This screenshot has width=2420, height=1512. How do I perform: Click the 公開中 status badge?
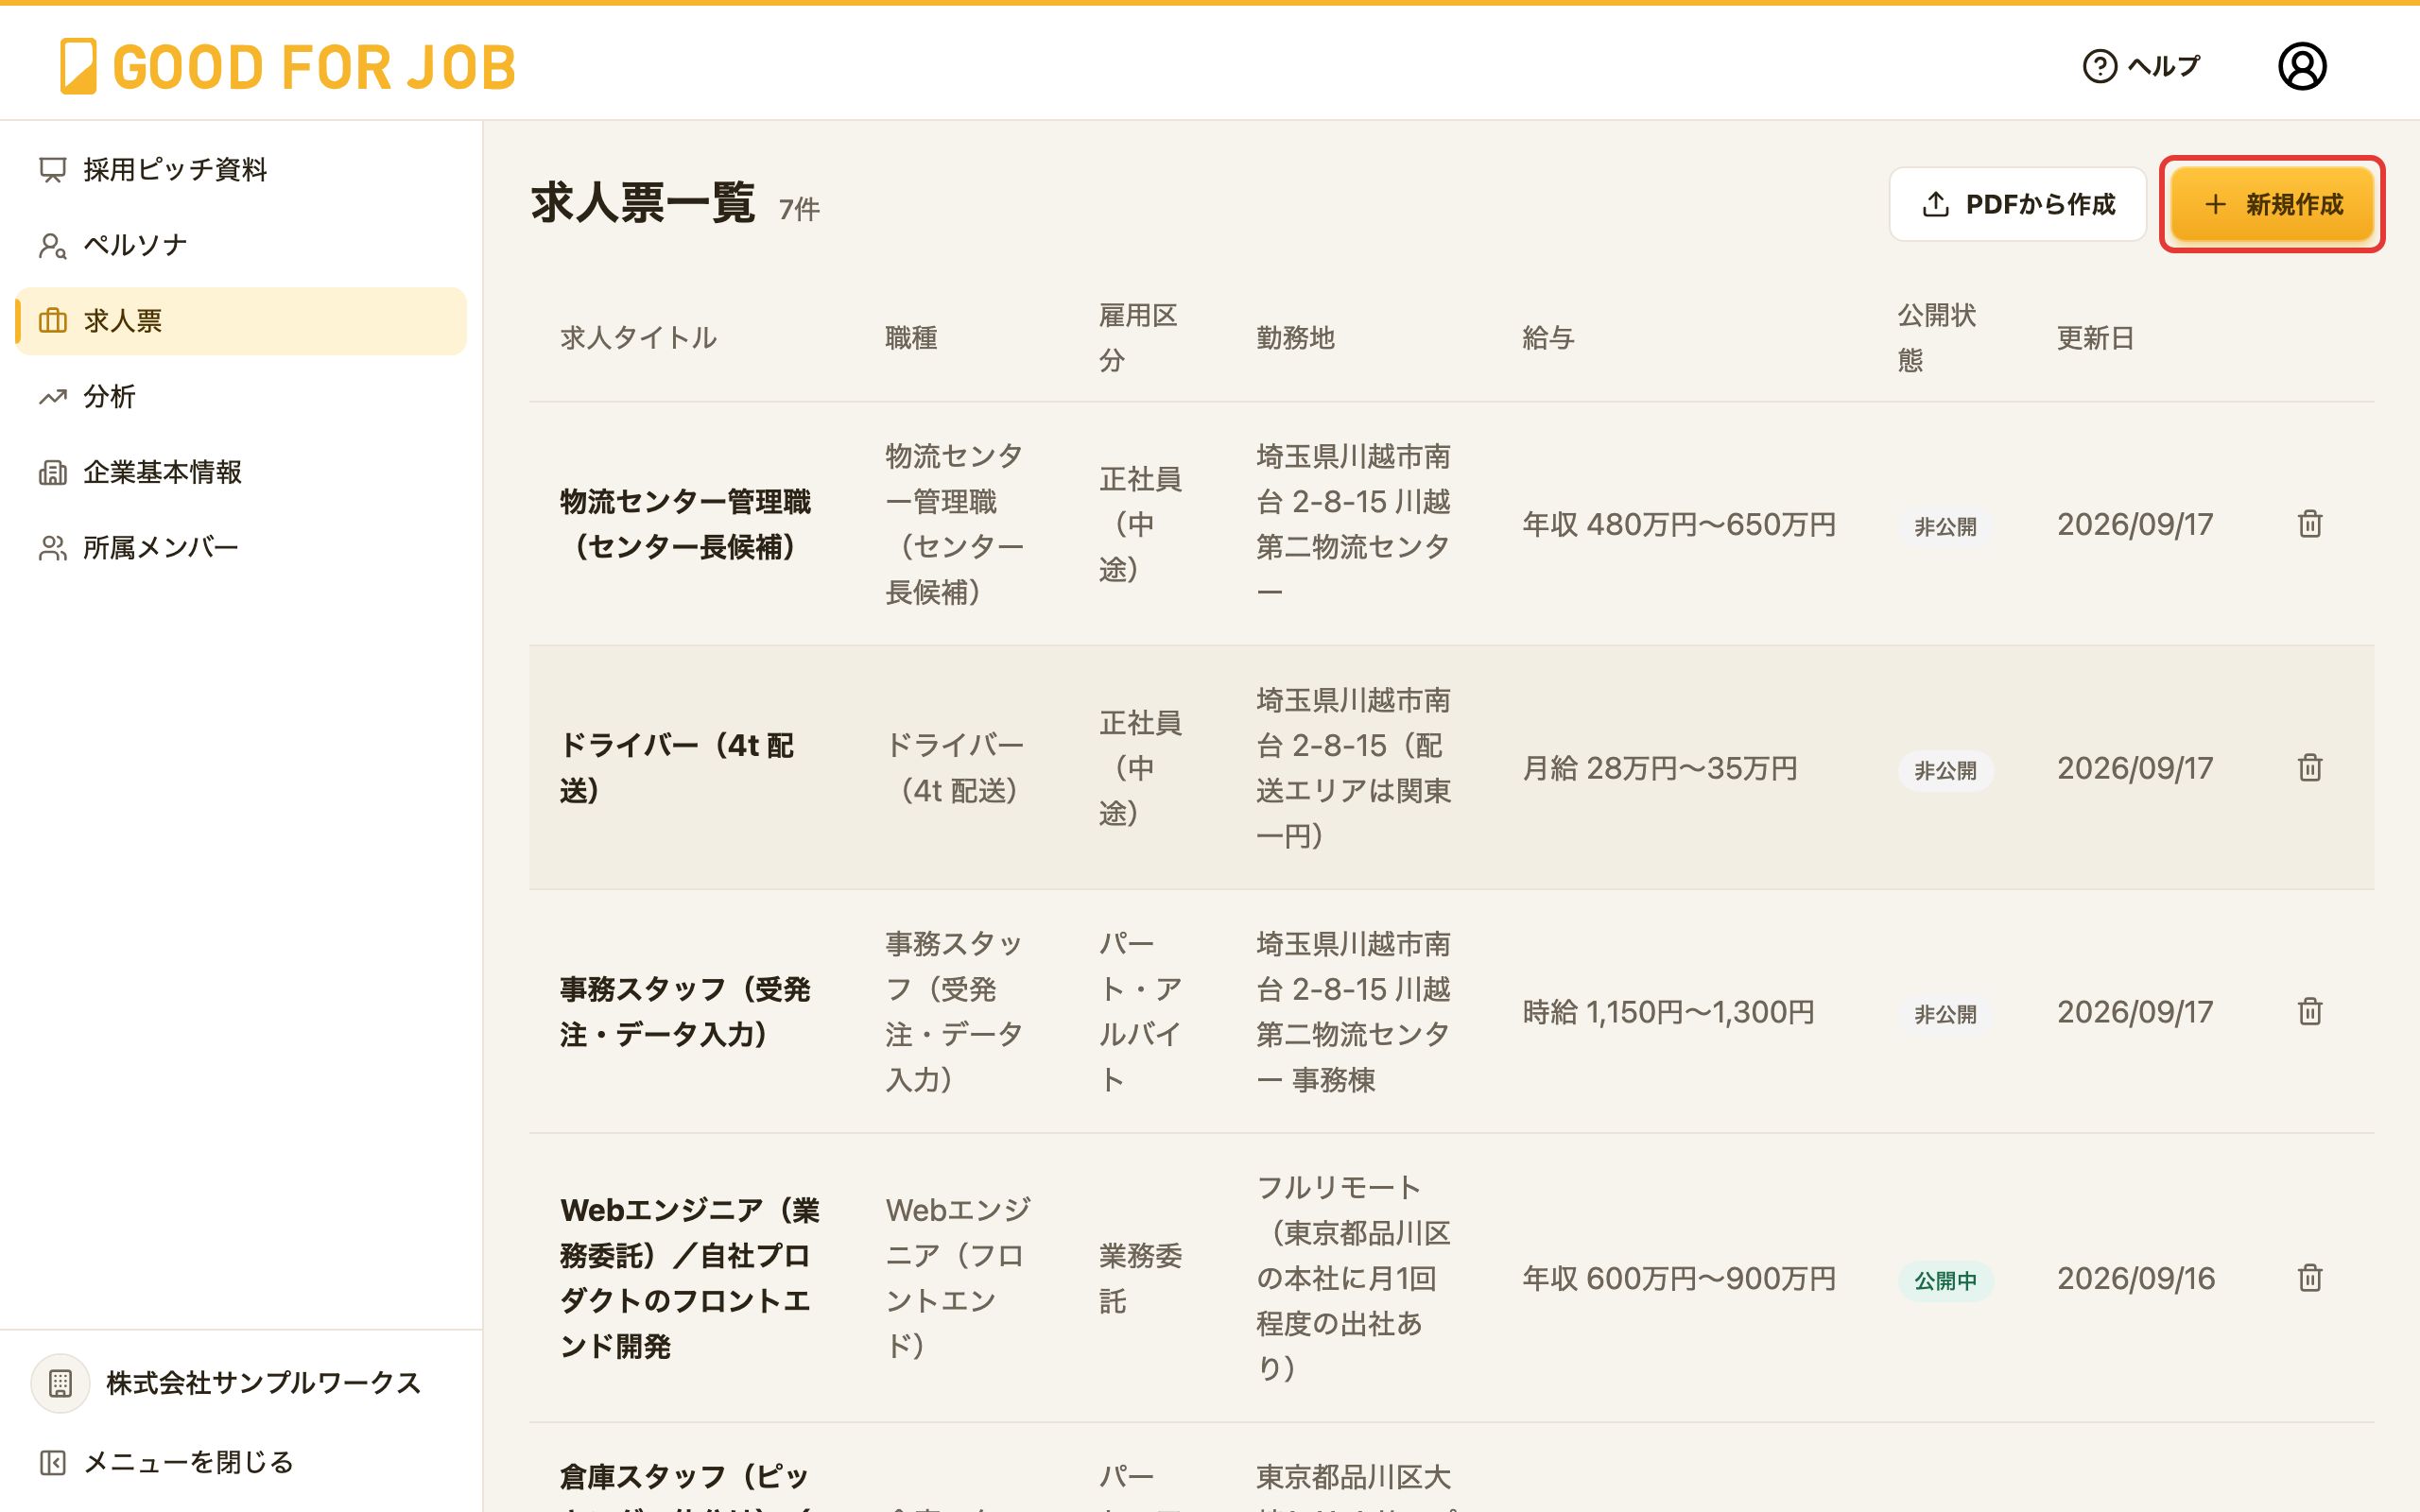tap(1945, 1280)
